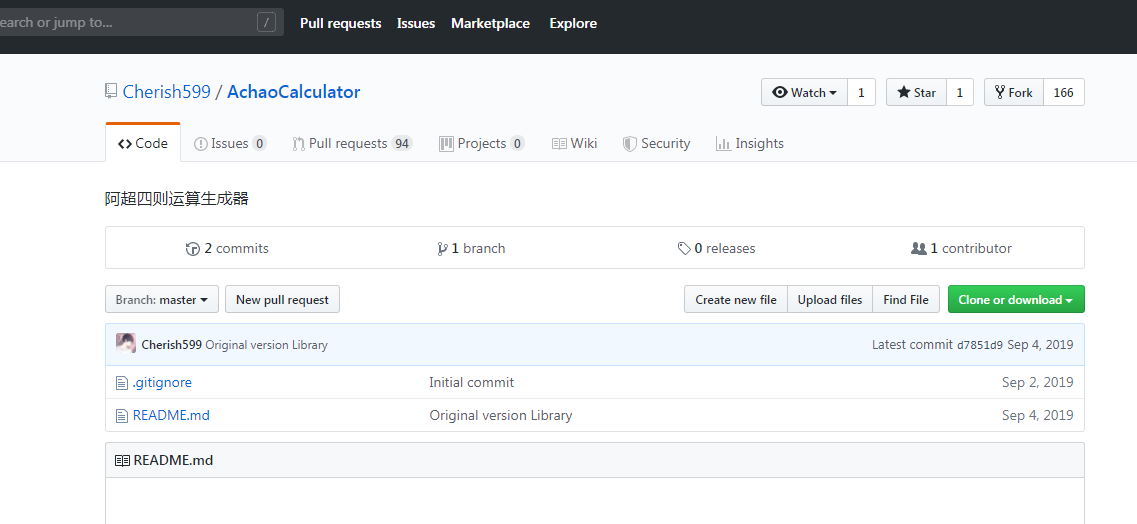Open the AchaoCalculator repository name link
This screenshot has height=524, width=1137.
[294, 92]
